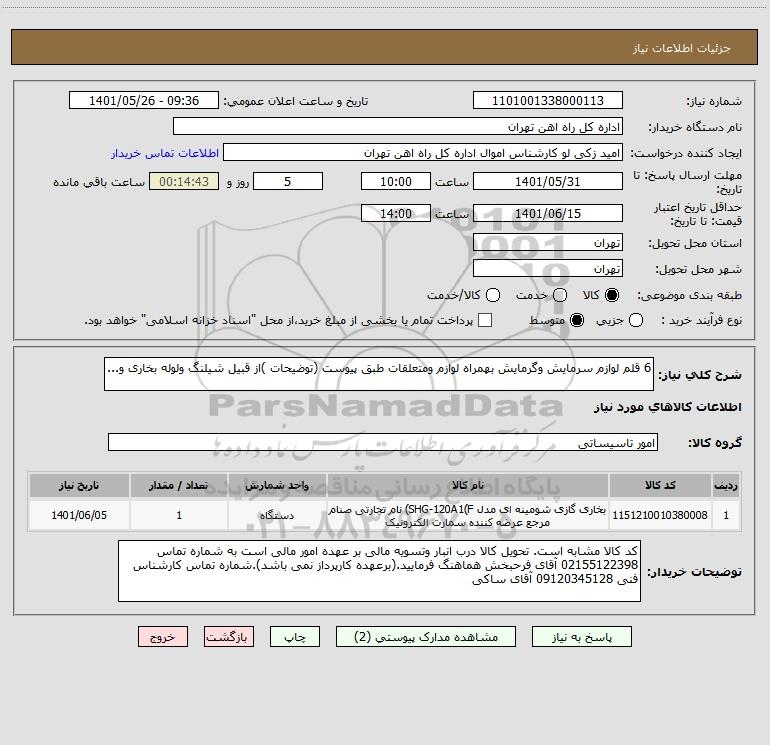Click the جزئیات اطلاعات نیاز header title
The height and width of the screenshot is (745, 770).
[x=682, y=48]
